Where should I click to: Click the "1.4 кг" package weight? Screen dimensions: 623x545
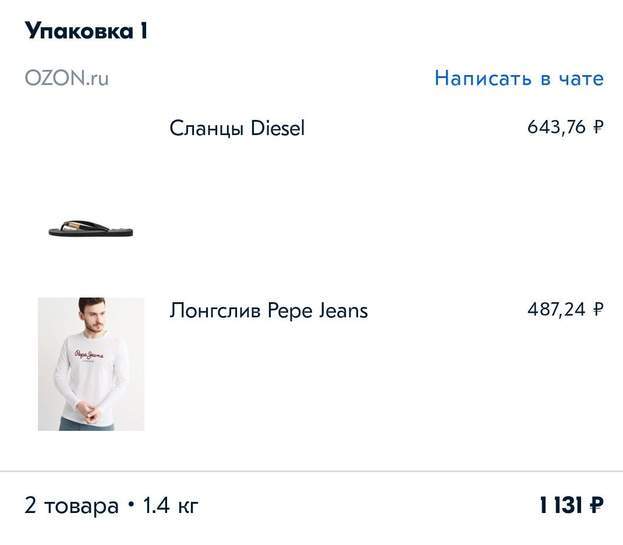point(170,505)
